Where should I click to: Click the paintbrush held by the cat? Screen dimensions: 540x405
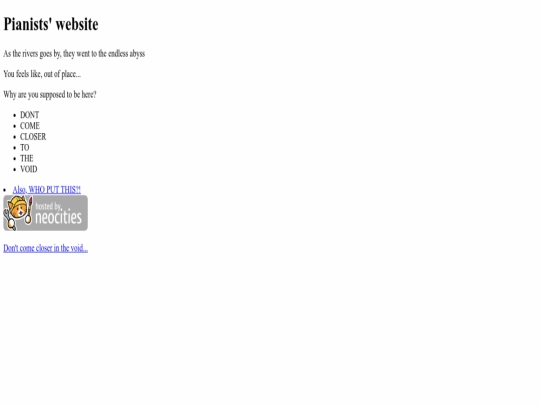29,210
